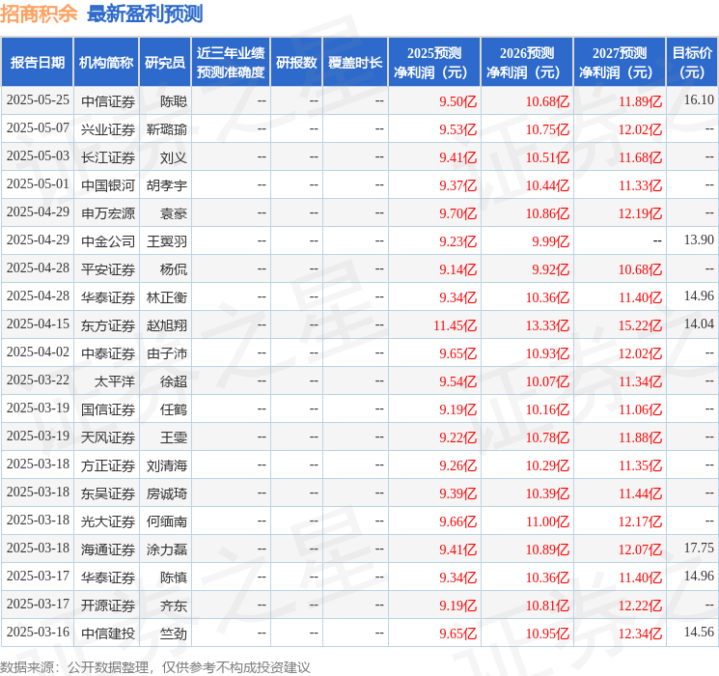Select the 中金公司 institution cell
The width and height of the screenshot is (719, 676).
pos(108,241)
